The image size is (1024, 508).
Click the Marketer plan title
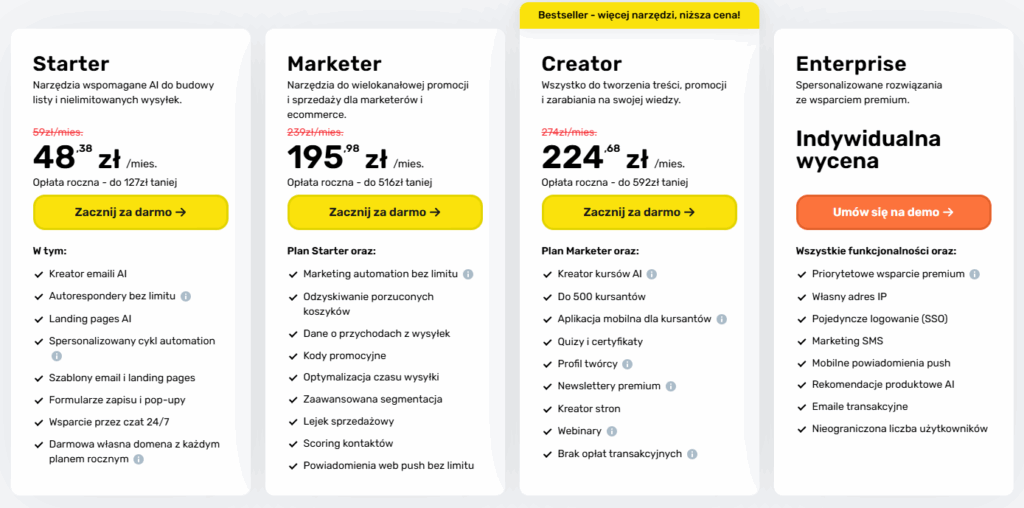334,64
